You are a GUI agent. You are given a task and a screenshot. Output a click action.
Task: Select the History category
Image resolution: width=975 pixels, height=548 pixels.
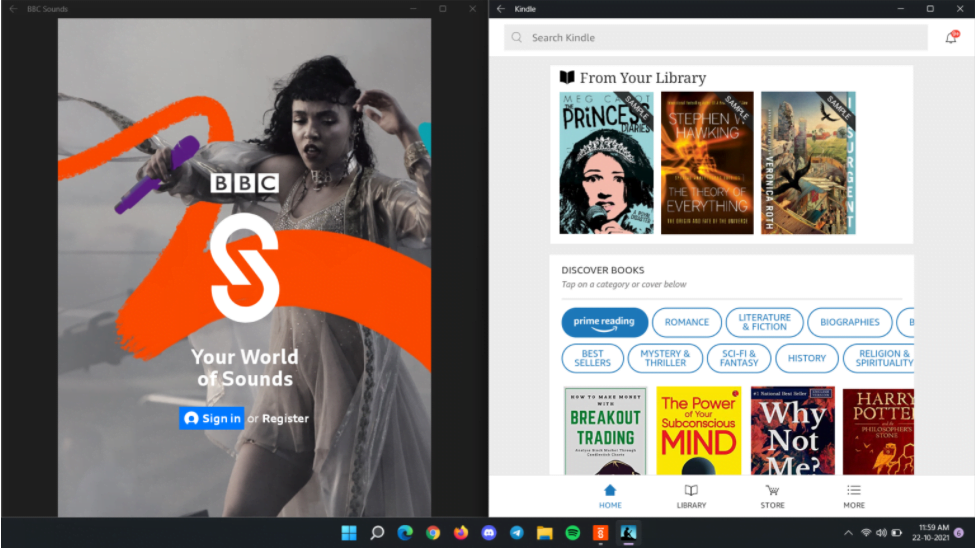[806, 358]
